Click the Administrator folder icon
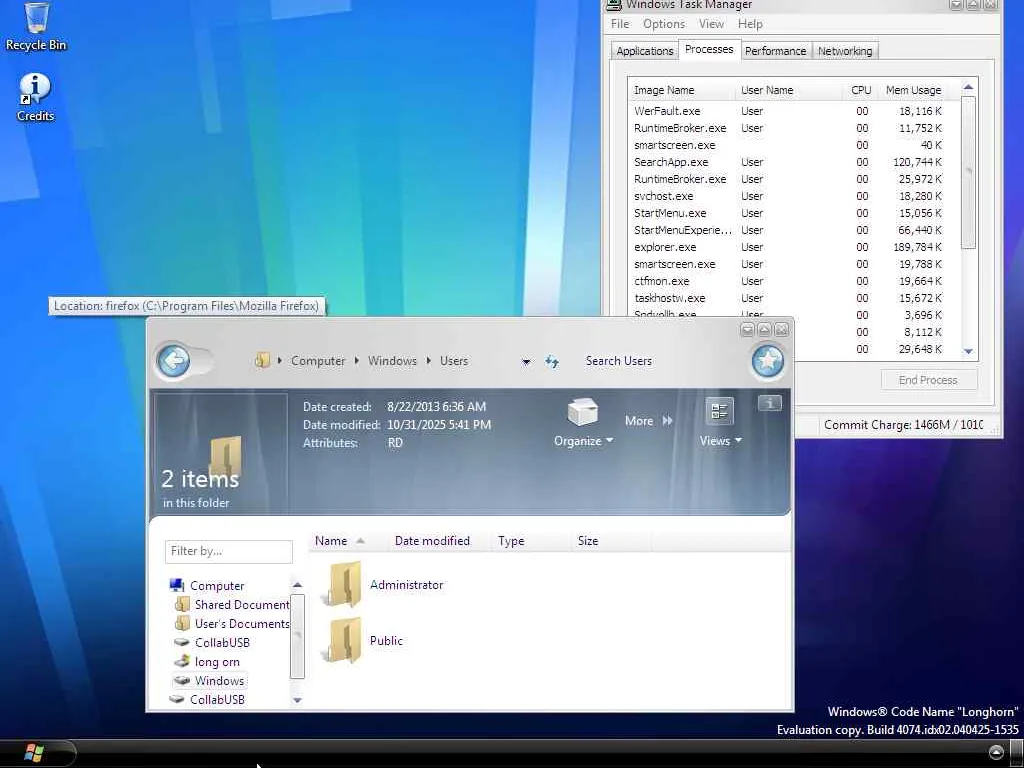 [x=343, y=584]
